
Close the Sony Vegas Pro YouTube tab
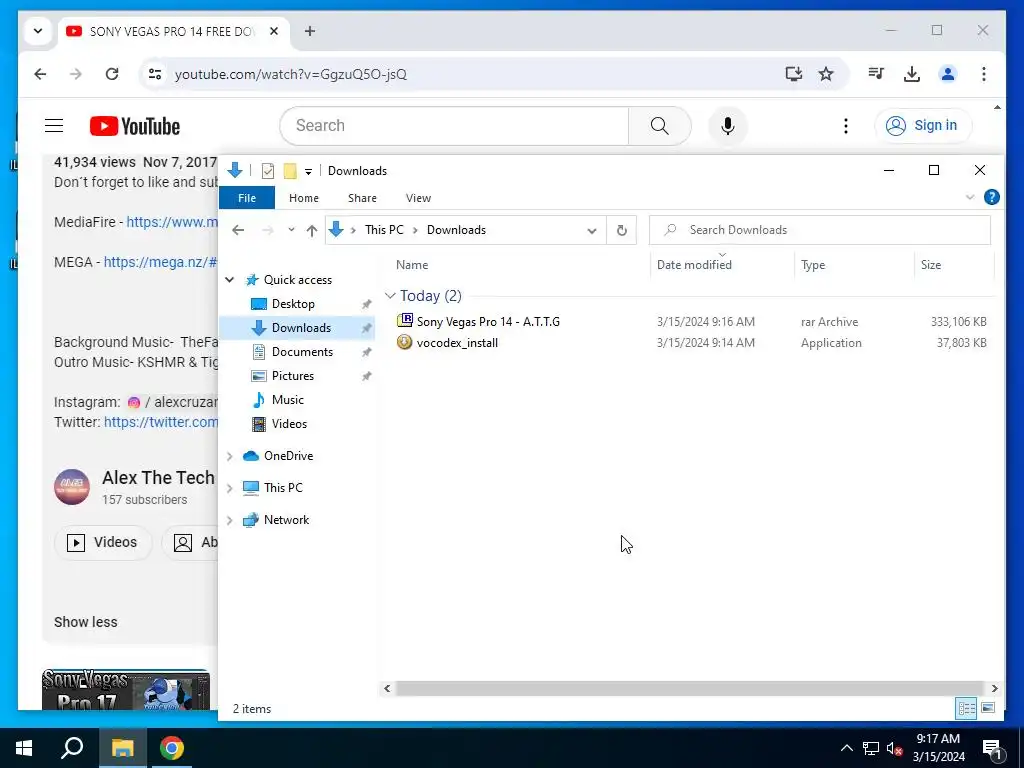pyautogui.click(x=274, y=31)
